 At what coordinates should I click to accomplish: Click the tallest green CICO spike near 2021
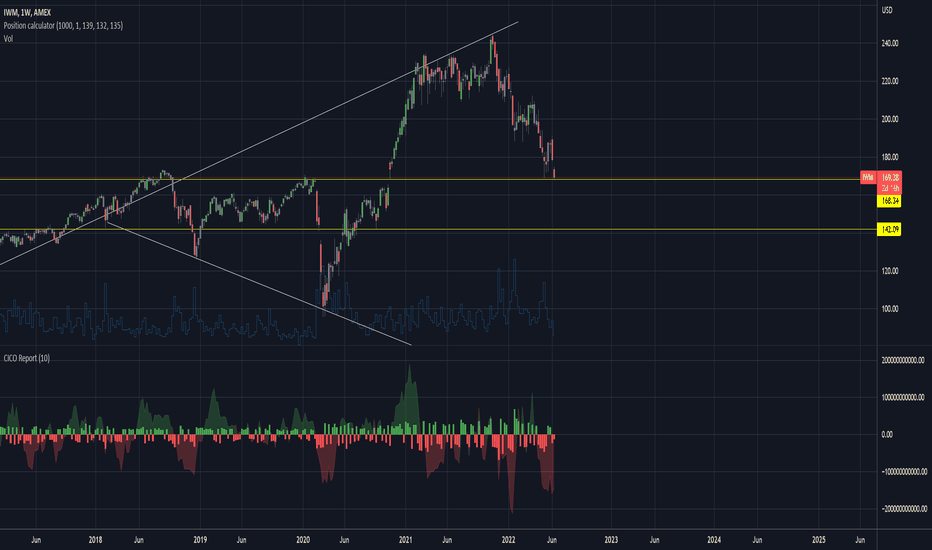409,398
